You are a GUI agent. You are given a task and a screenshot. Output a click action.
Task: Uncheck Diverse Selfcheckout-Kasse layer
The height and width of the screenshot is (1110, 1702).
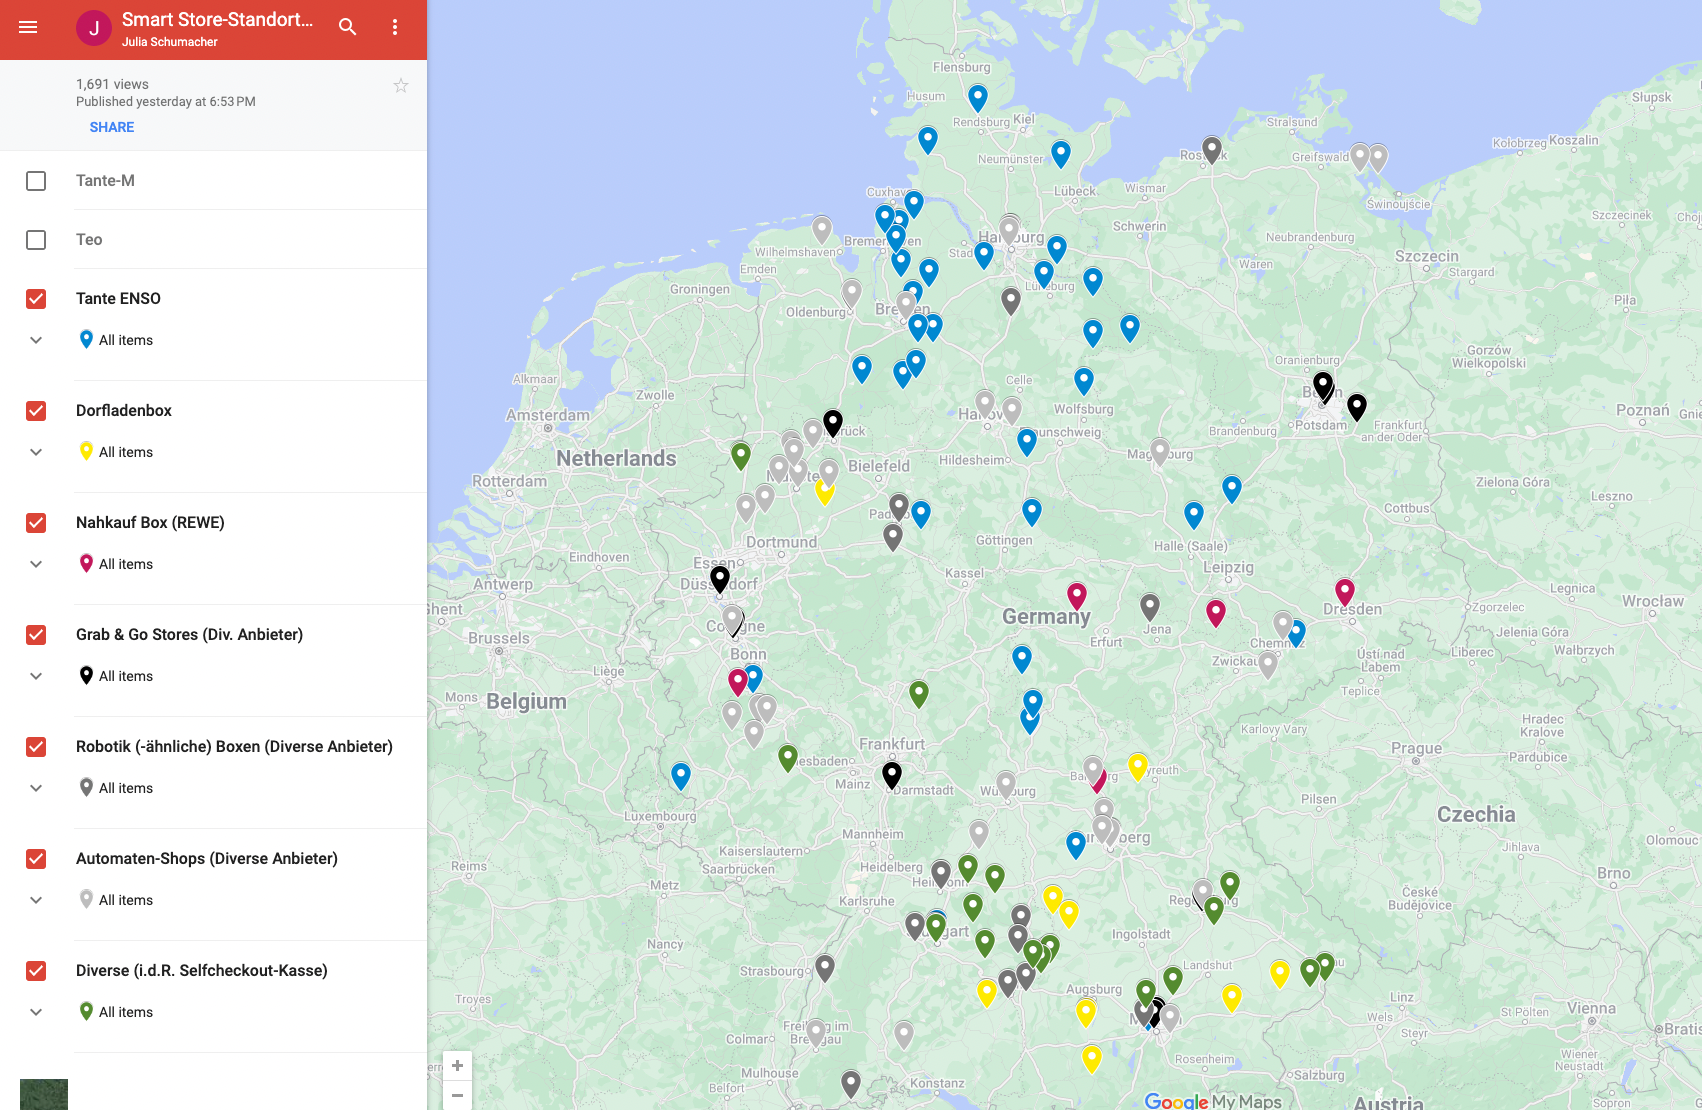(x=36, y=971)
